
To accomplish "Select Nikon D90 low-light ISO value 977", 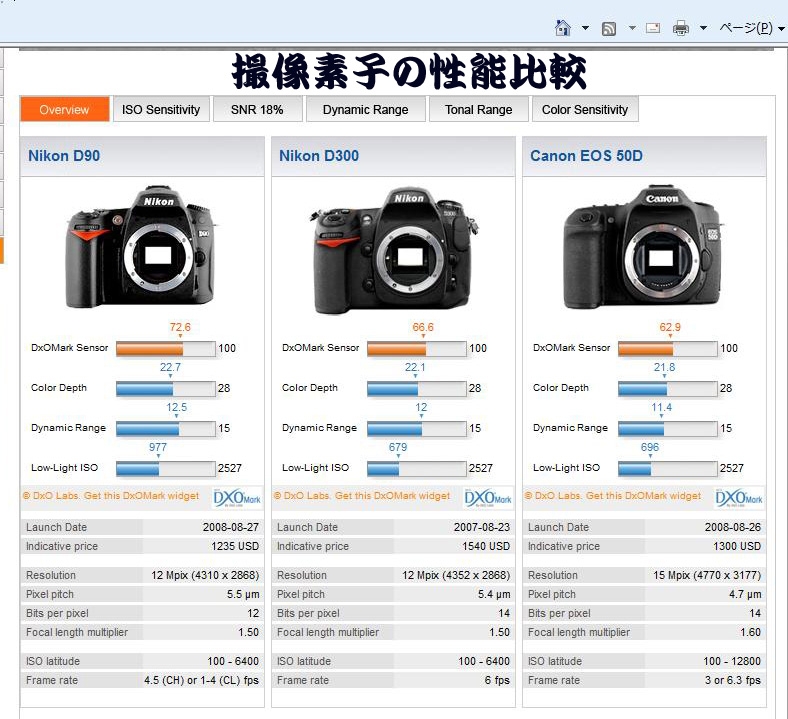I will tap(158, 447).
